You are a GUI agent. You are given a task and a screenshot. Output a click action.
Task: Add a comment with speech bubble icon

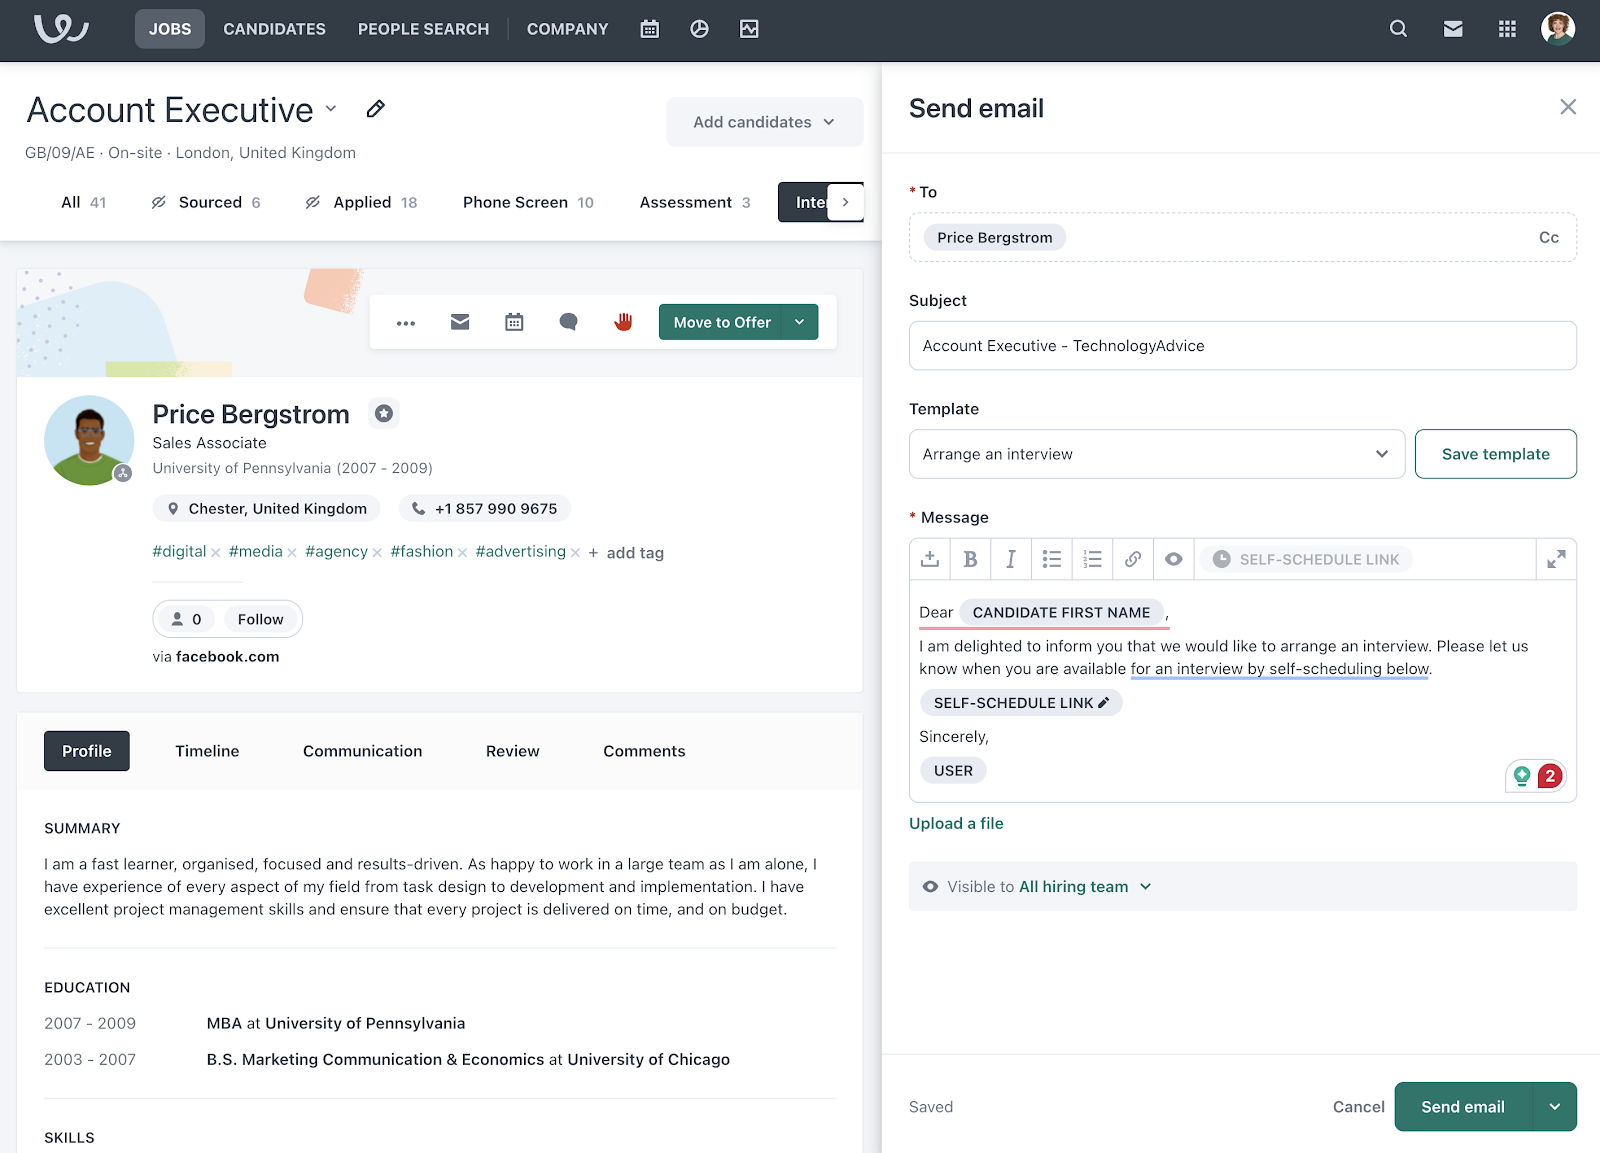[x=568, y=322]
